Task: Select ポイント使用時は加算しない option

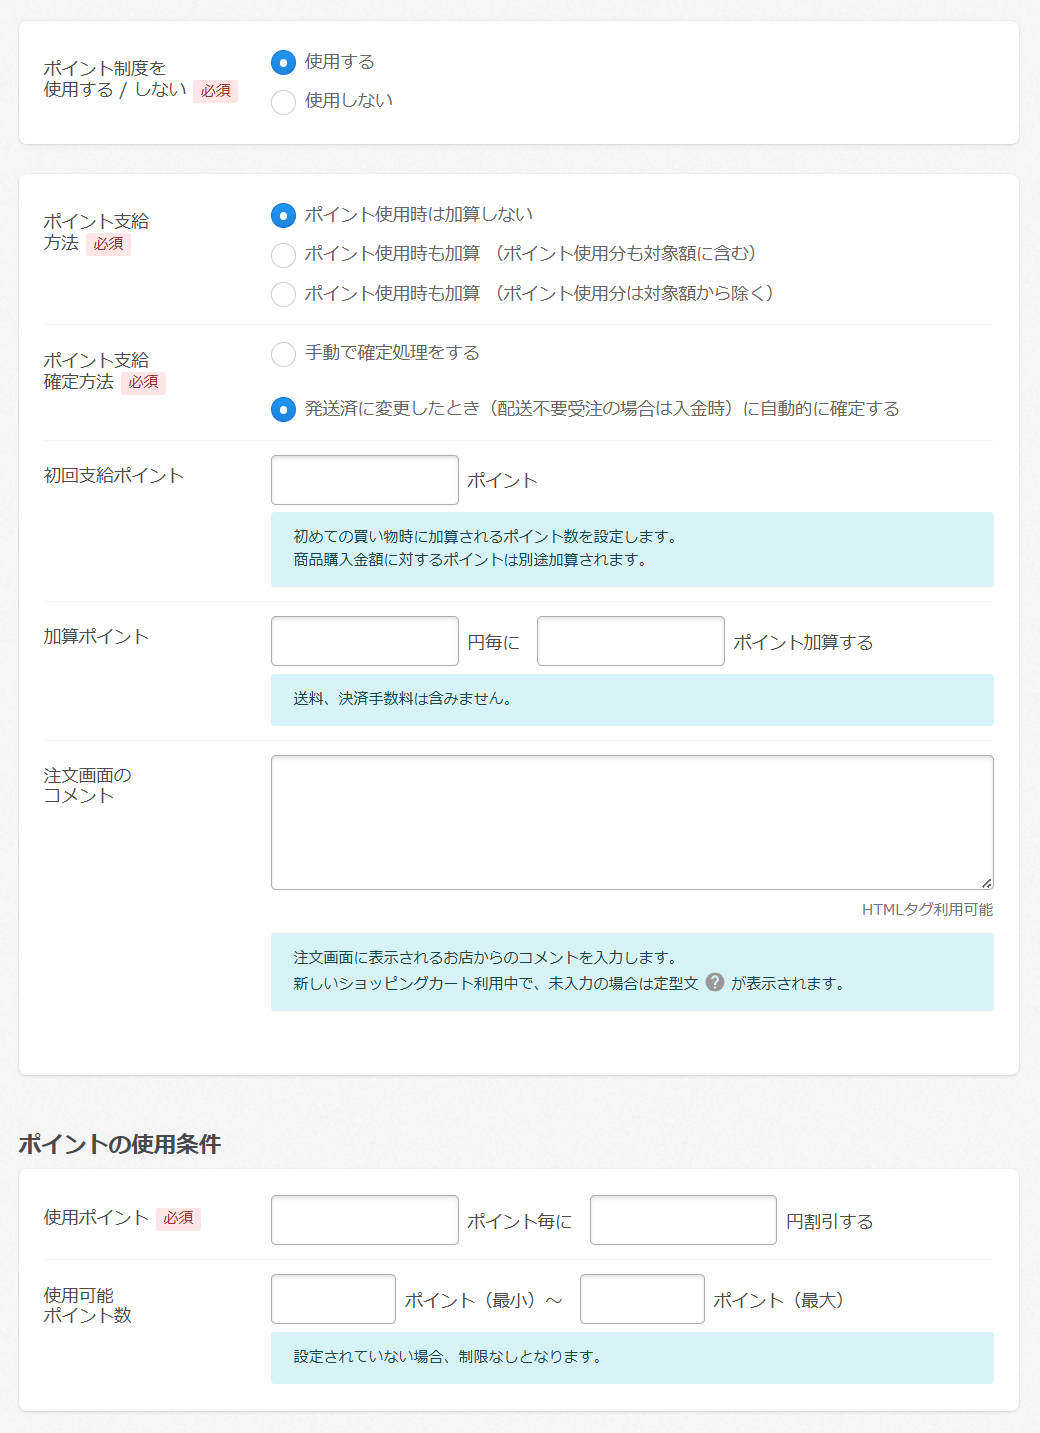Action: tap(284, 216)
